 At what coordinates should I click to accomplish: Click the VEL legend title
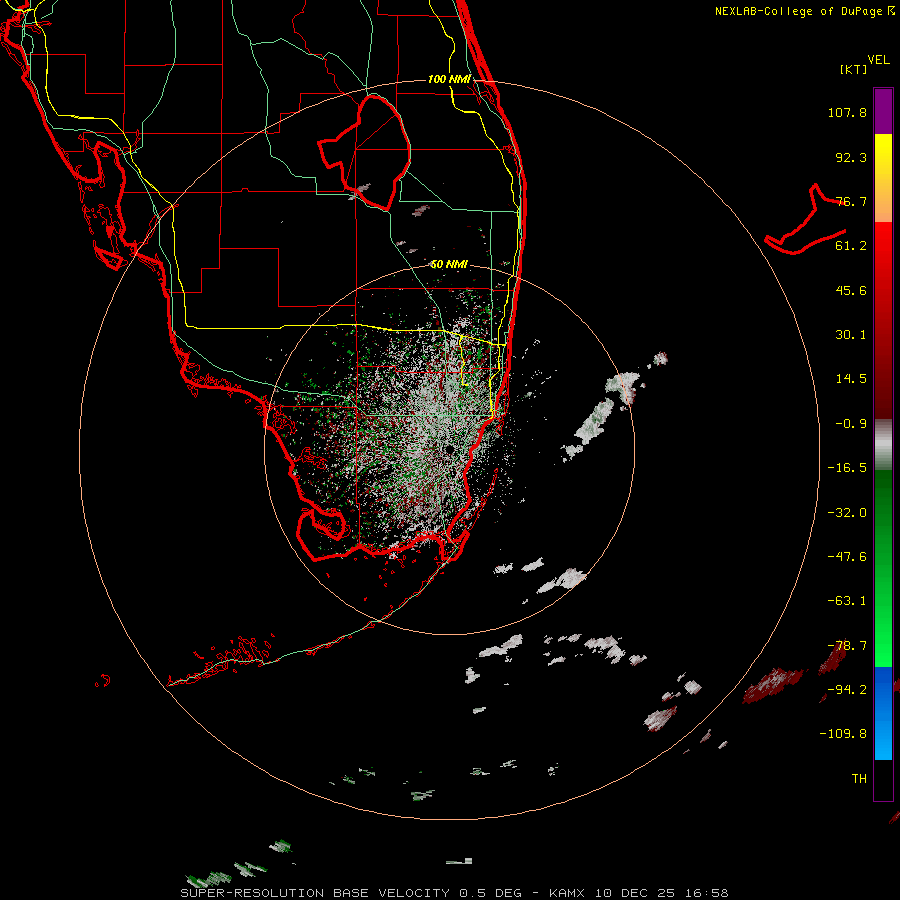tap(878, 60)
